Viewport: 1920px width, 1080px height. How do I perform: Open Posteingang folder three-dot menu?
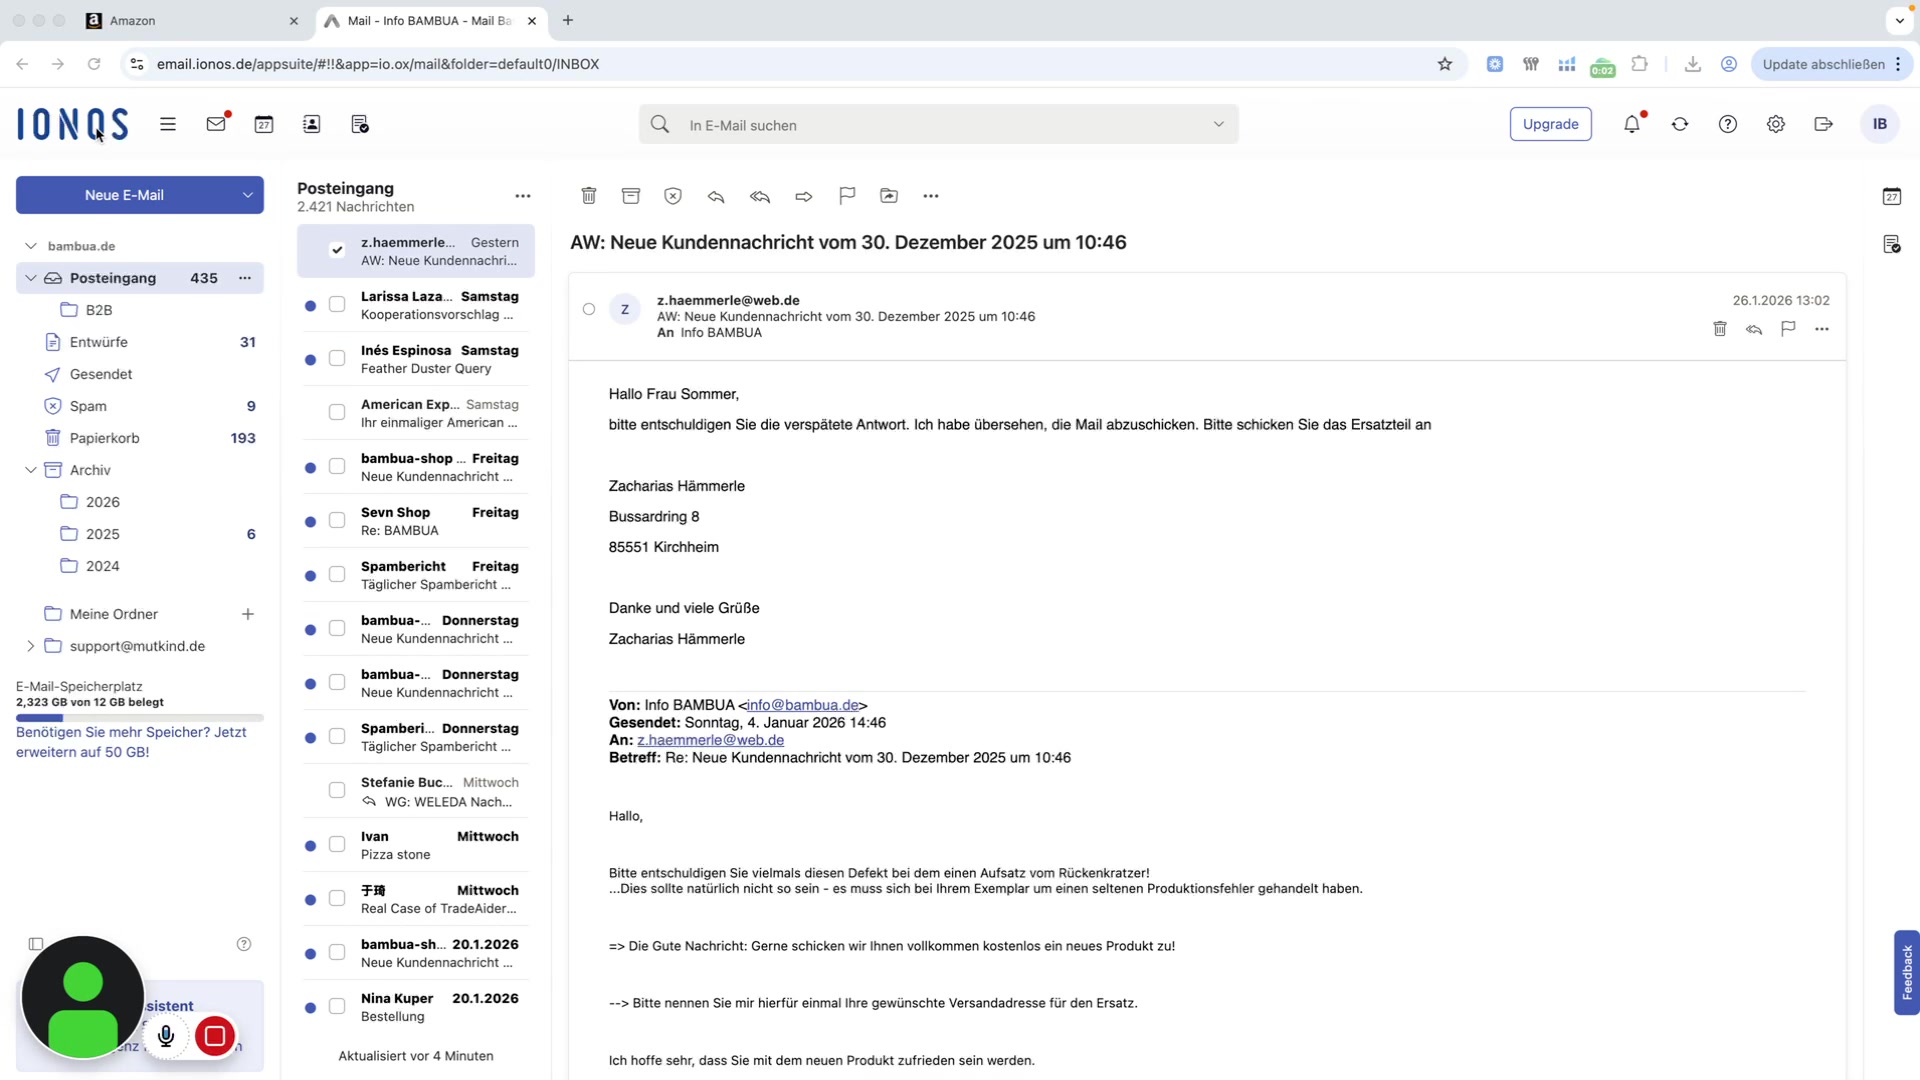245,278
